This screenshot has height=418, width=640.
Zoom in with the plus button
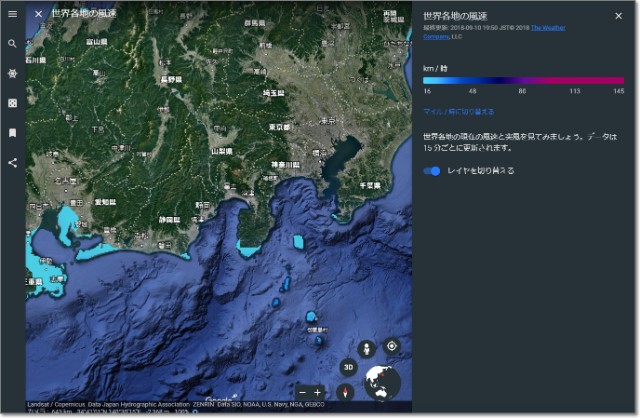tap(318, 391)
